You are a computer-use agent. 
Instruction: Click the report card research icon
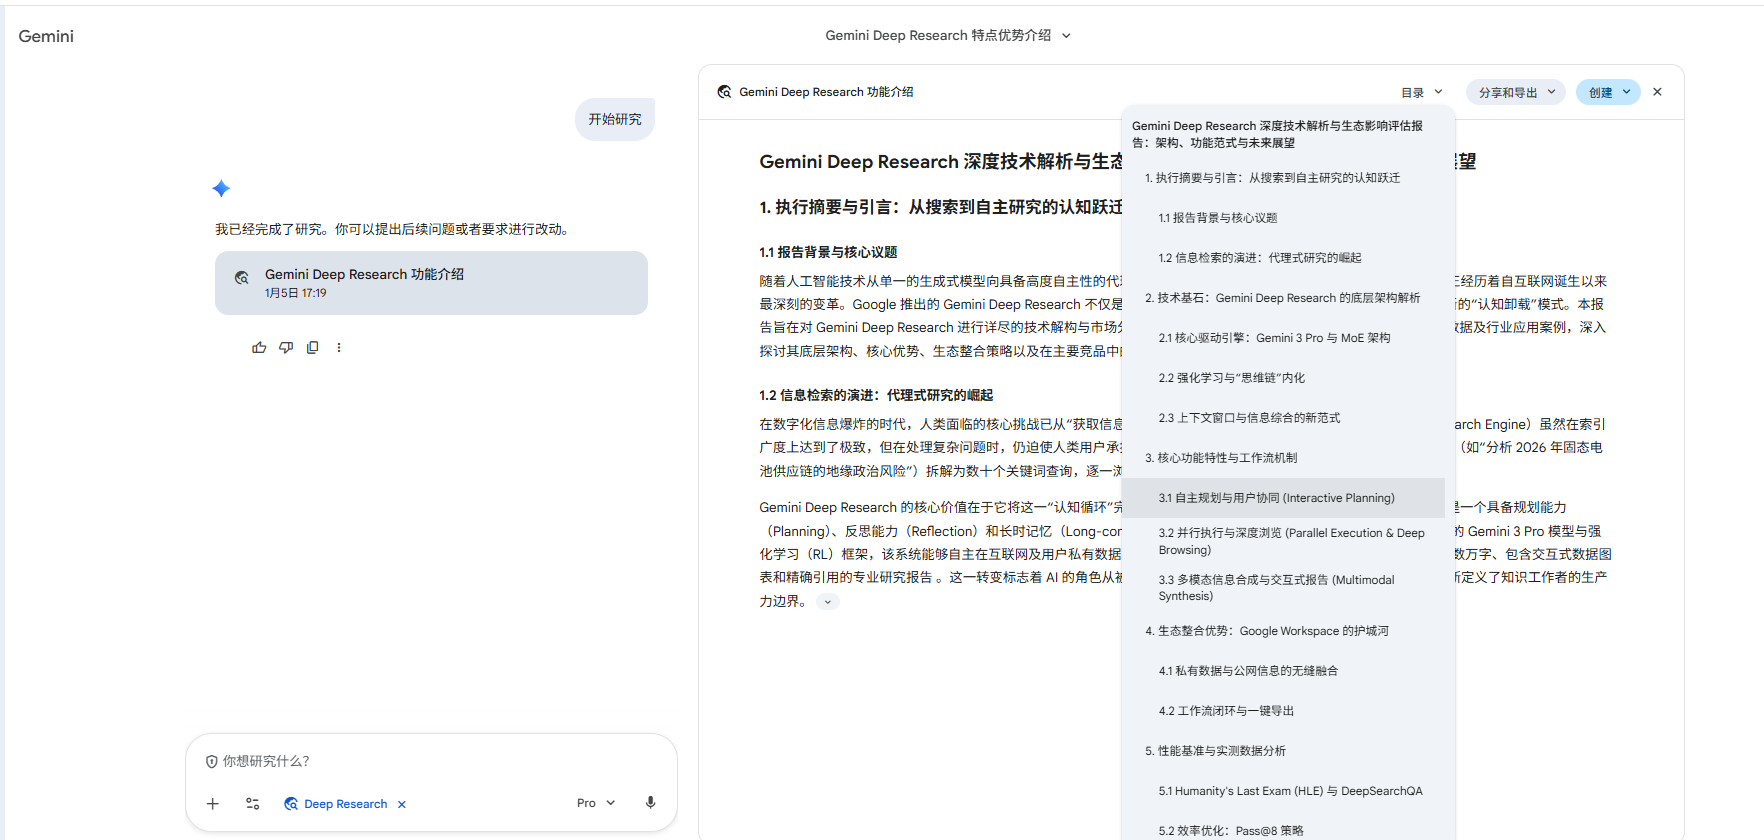click(242, 278)
